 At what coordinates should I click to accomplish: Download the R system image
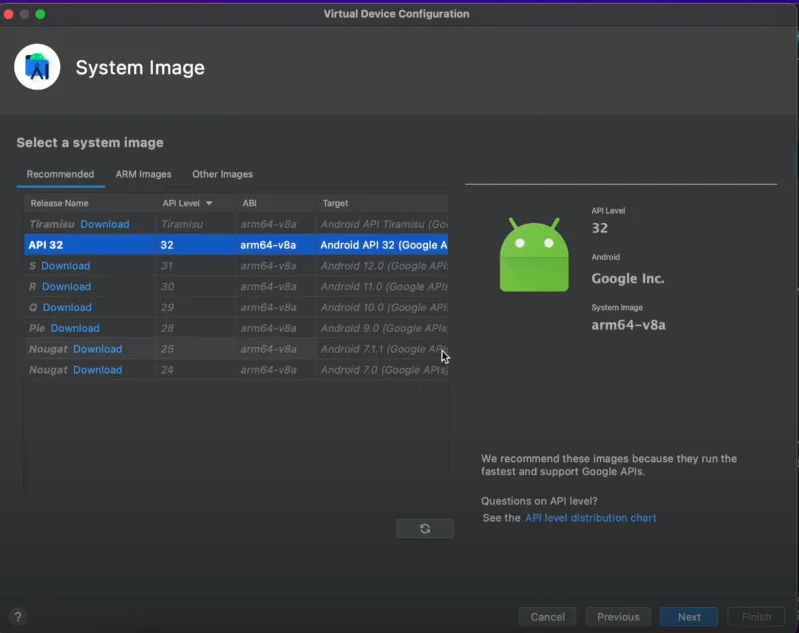coord(66,287)
